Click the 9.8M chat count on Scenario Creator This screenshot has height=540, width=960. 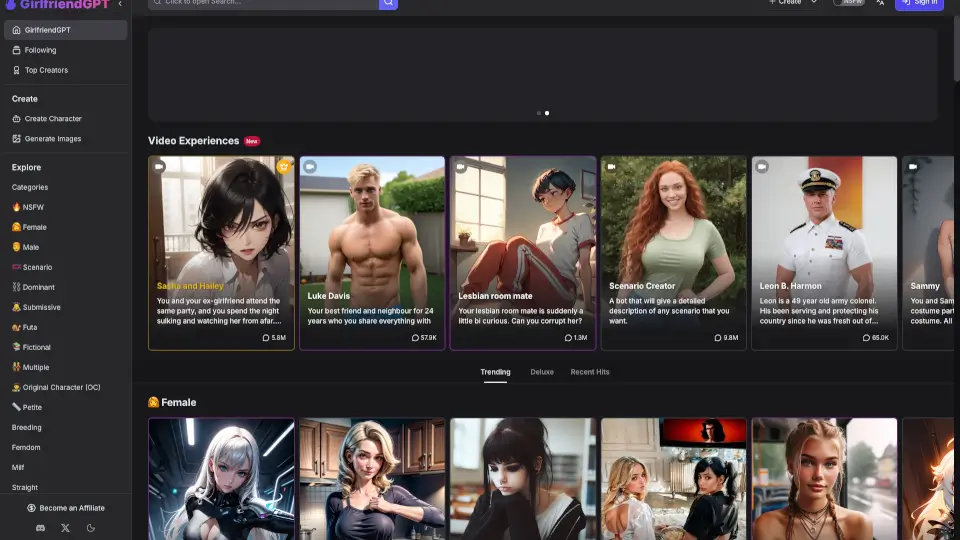point(726,338)
